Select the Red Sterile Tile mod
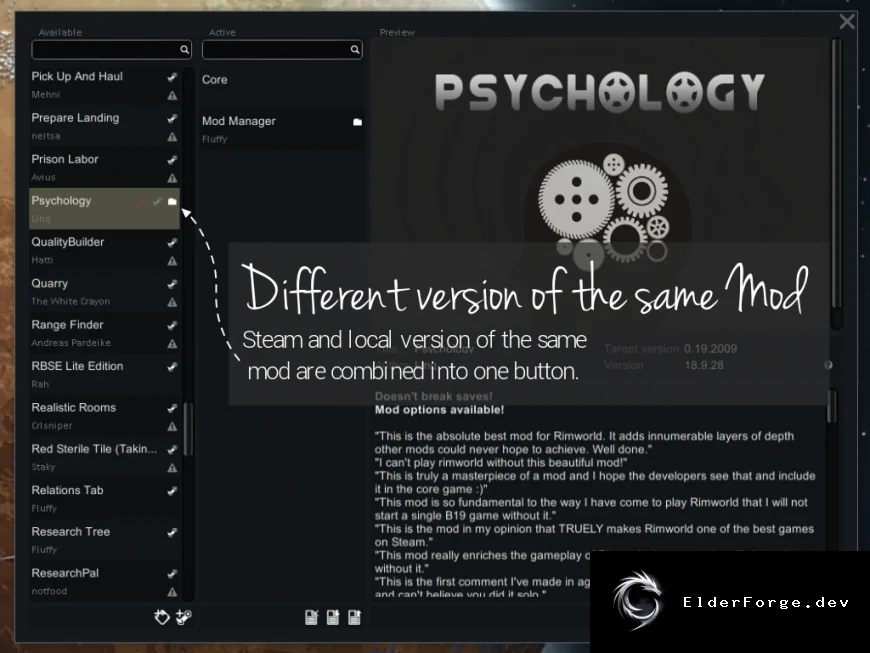Viewport: 870px width, 653px height. click(x=104, y=458)
